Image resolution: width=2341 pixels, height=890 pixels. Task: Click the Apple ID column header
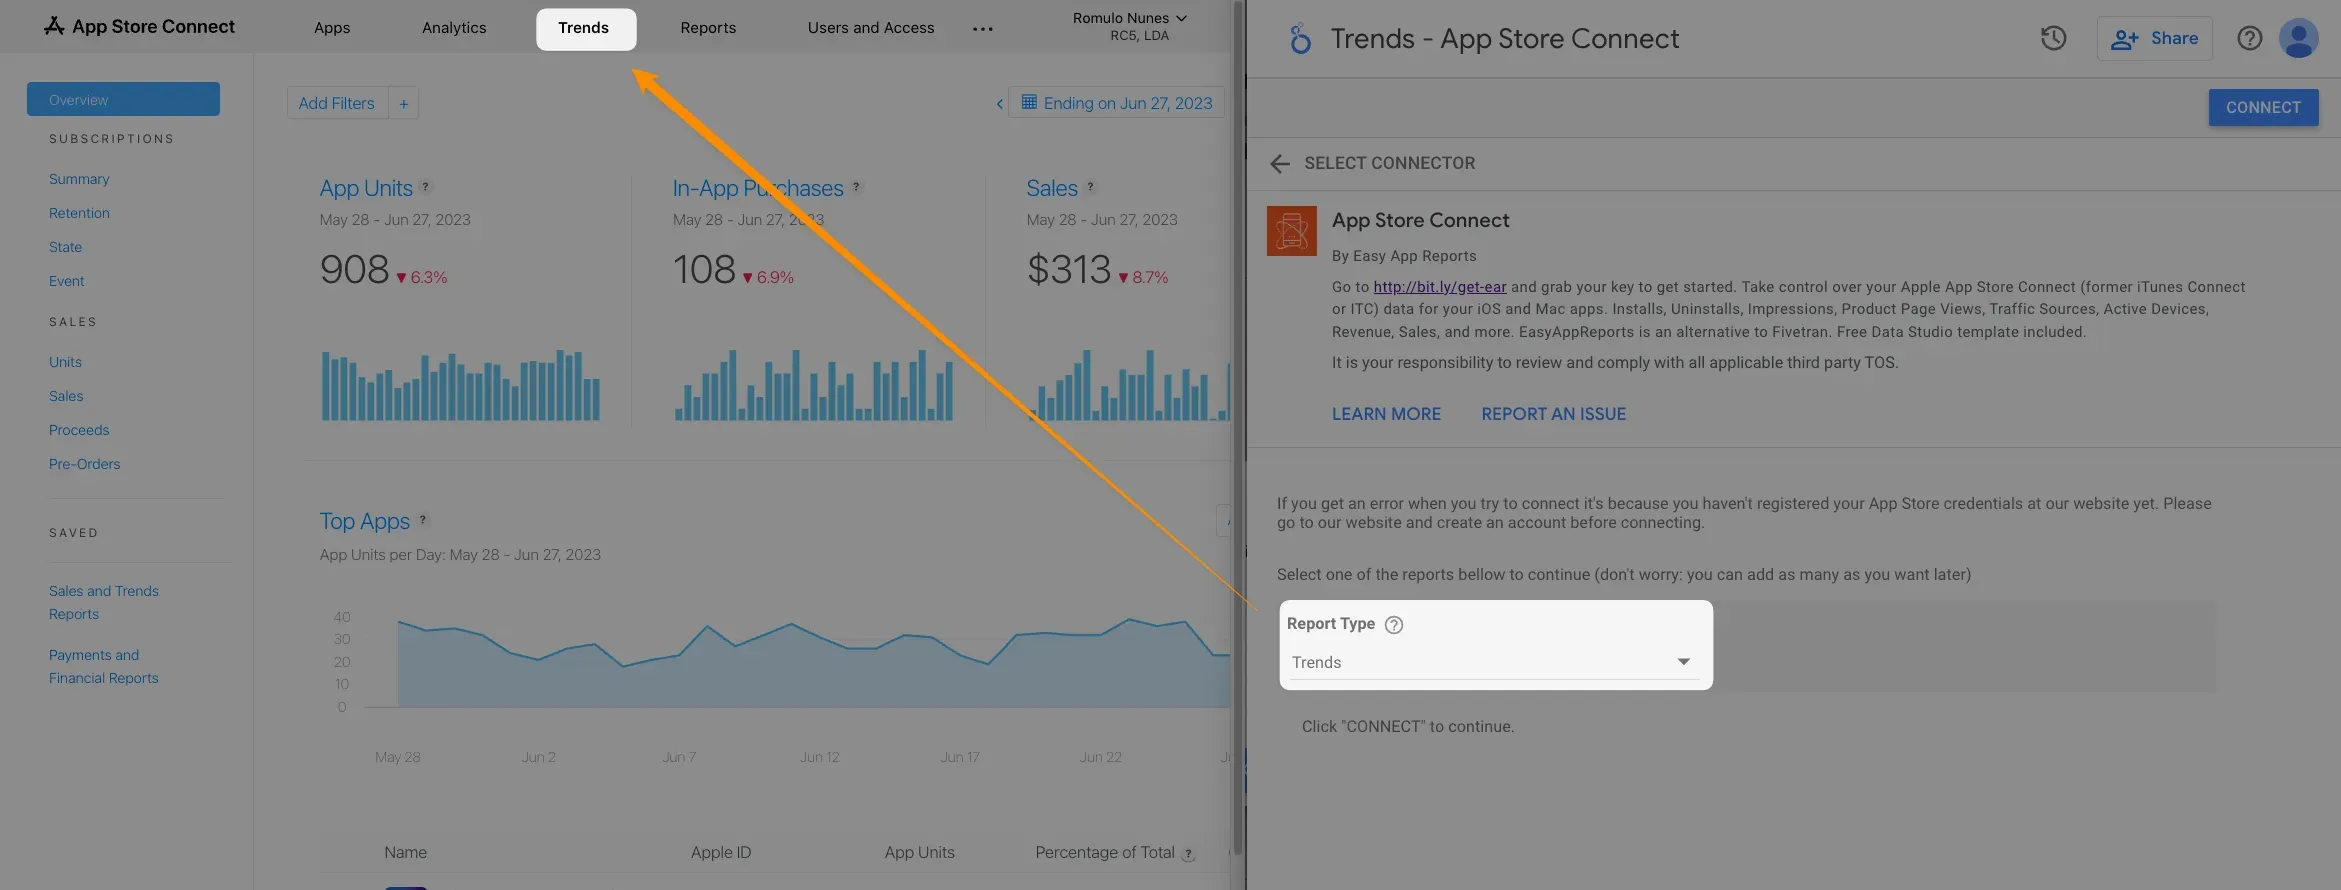[x=721, y=852]
